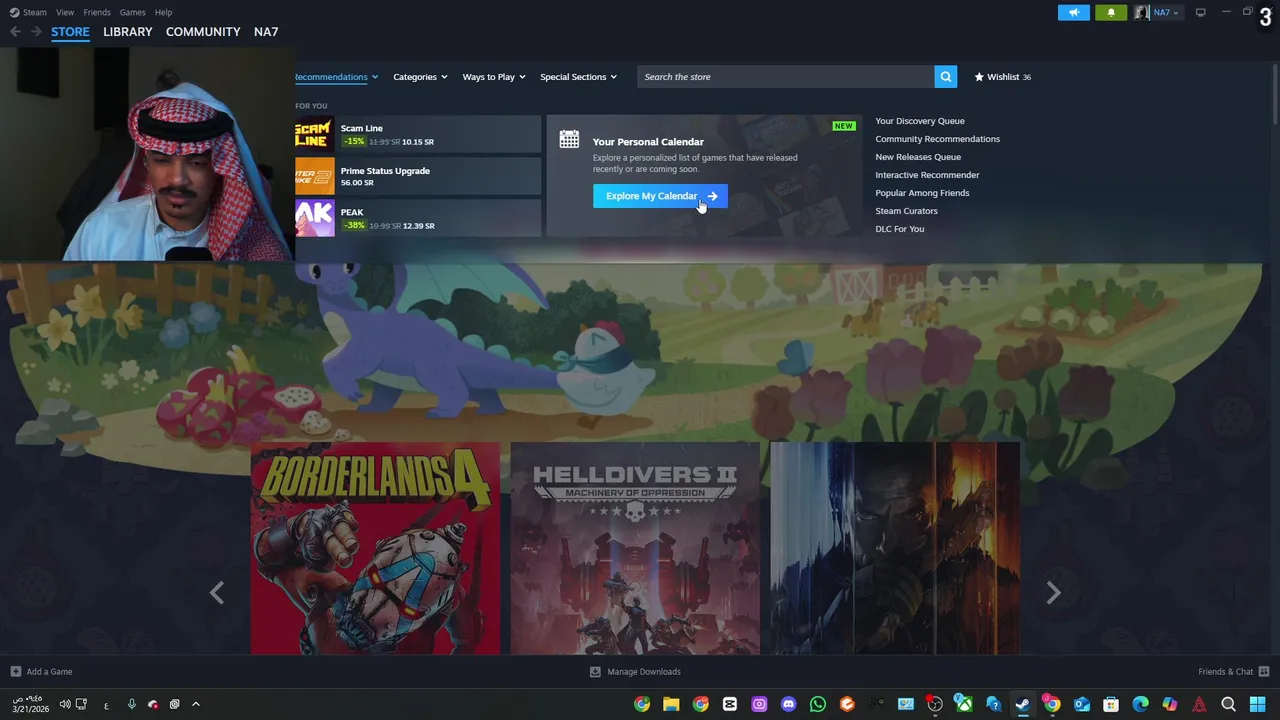Expand the Special Sections dropdown
This screenshot has width=1280, height=720.
[578, 77]
